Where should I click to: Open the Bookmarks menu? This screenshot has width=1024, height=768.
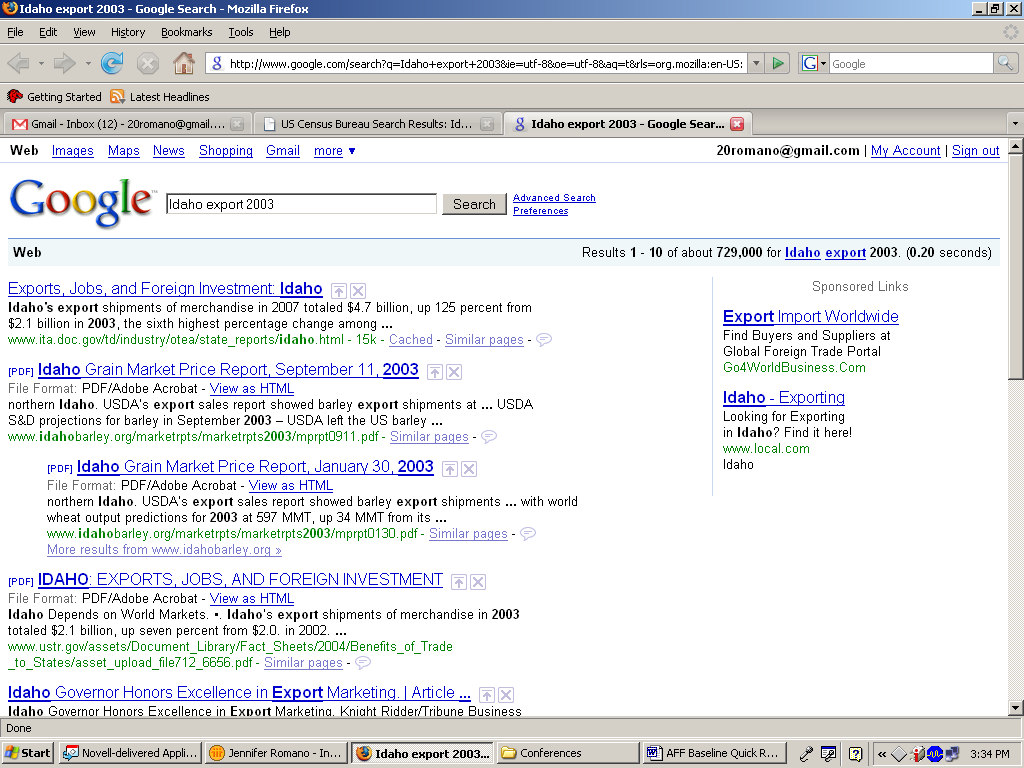pyautogui.click(x=186, y=32)
